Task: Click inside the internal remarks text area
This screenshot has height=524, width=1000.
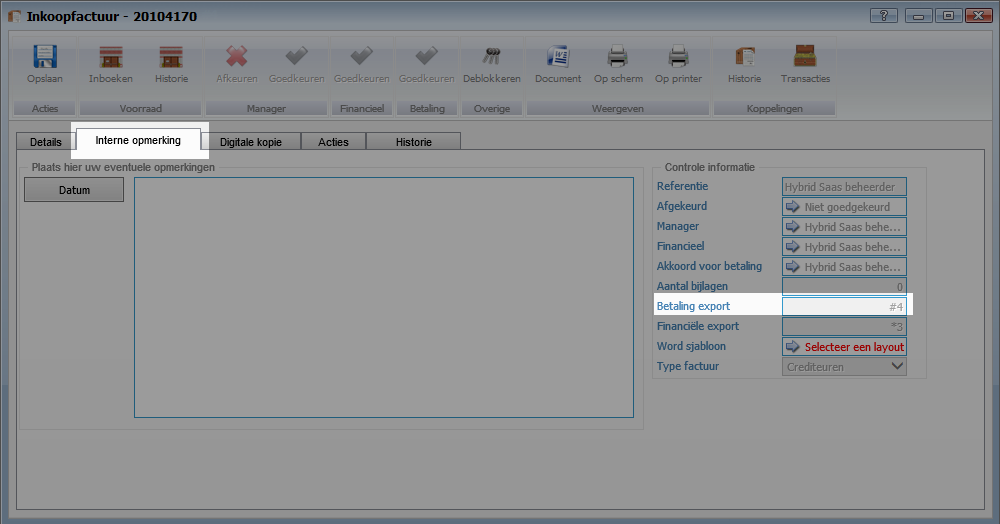Action: 383,297
